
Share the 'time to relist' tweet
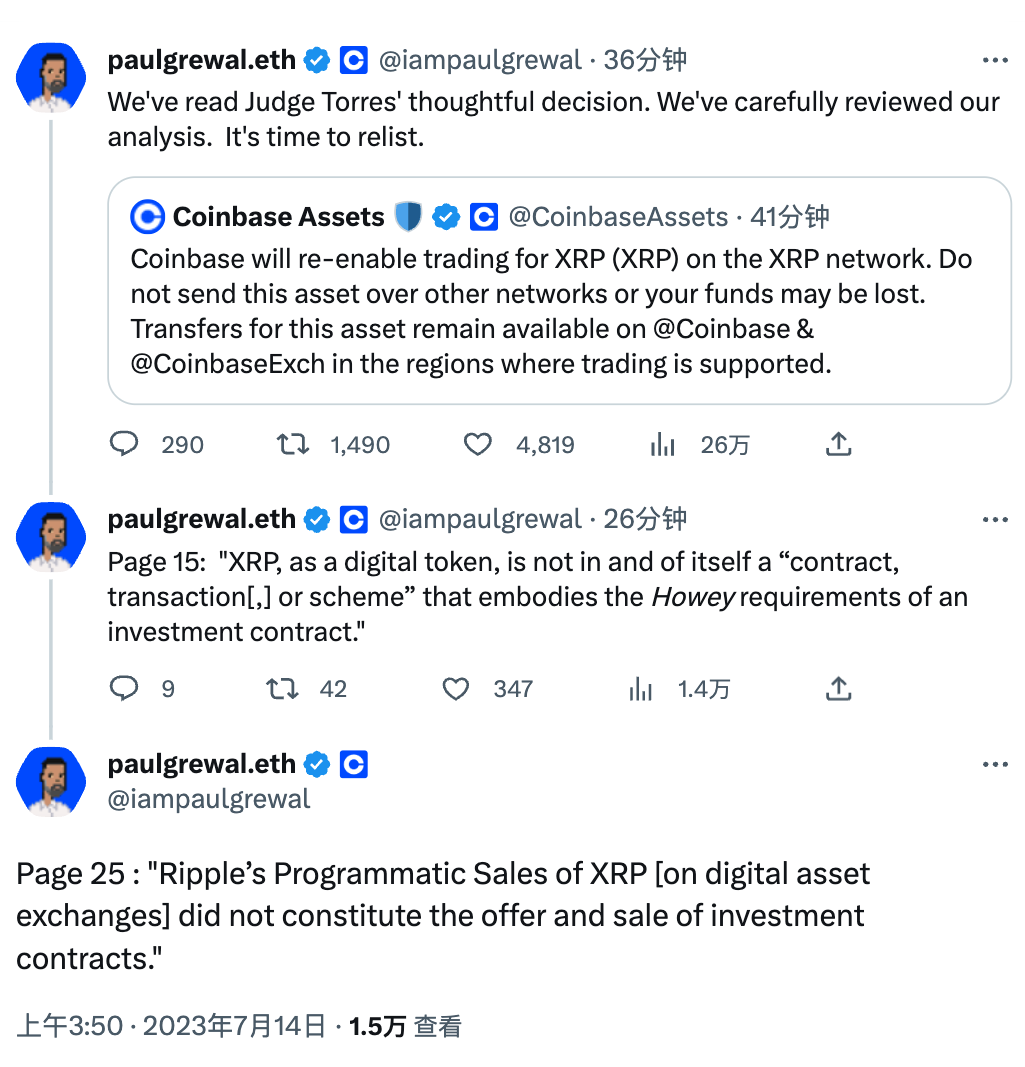pos(838,444)
